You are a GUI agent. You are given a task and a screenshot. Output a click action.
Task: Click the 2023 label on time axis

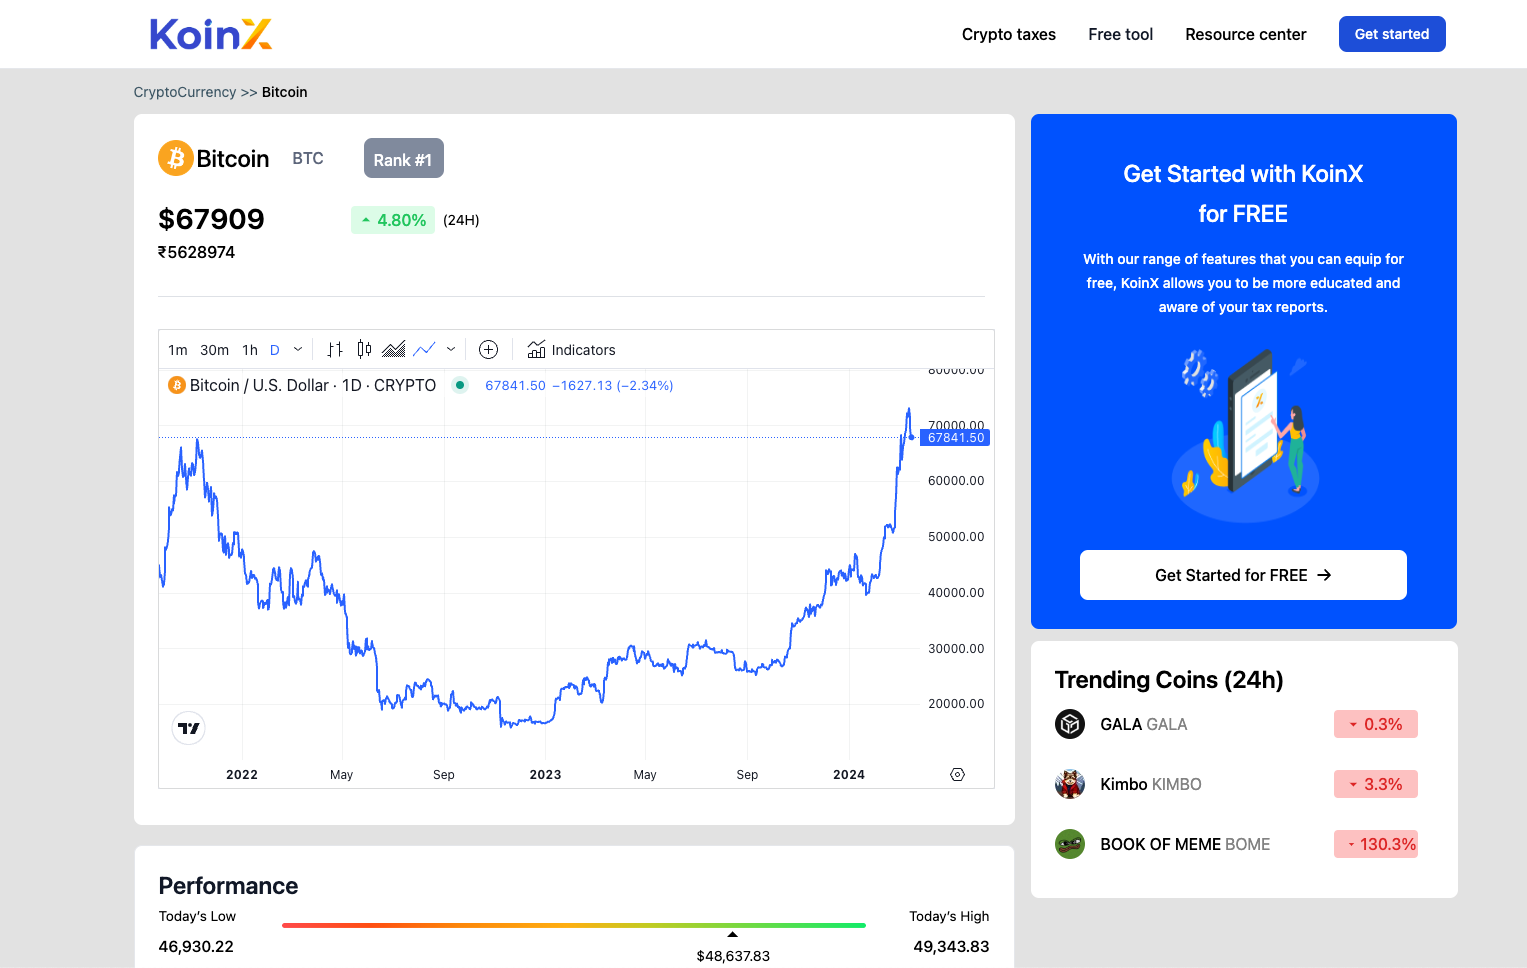(x=545, y=775)
